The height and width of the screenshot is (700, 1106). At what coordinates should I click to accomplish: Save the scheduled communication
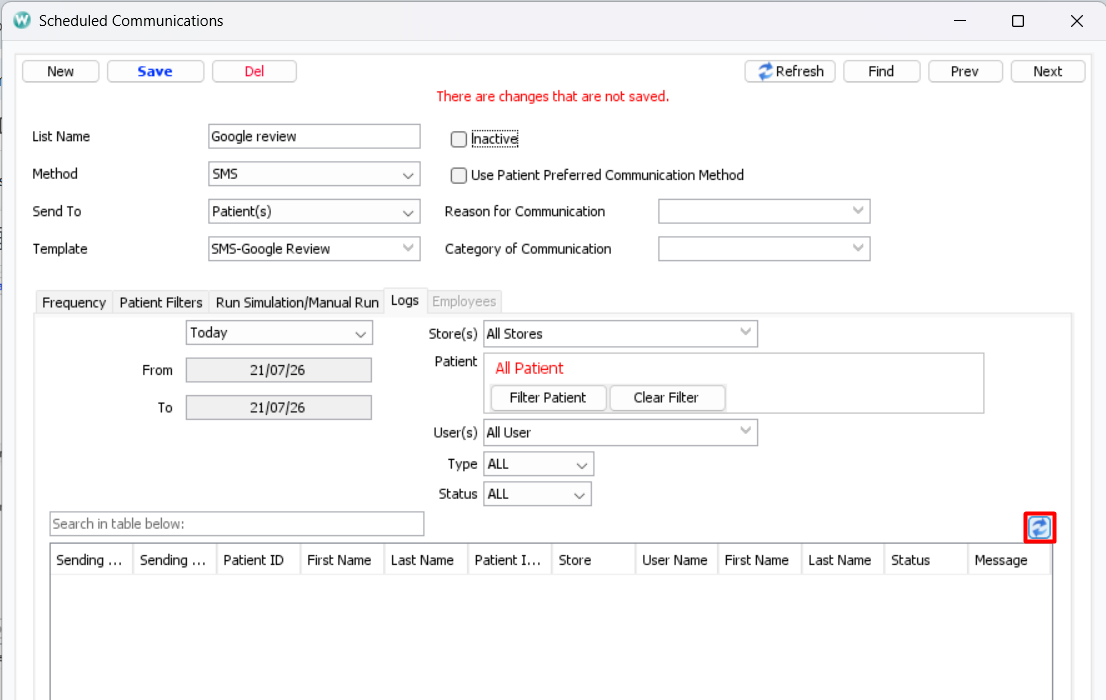coord(155,71)
